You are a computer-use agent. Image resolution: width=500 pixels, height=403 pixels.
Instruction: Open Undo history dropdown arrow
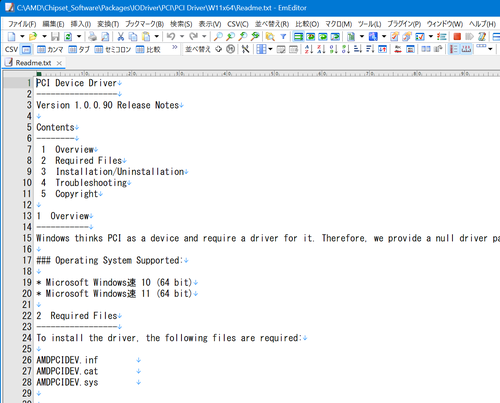pos(182,36)
